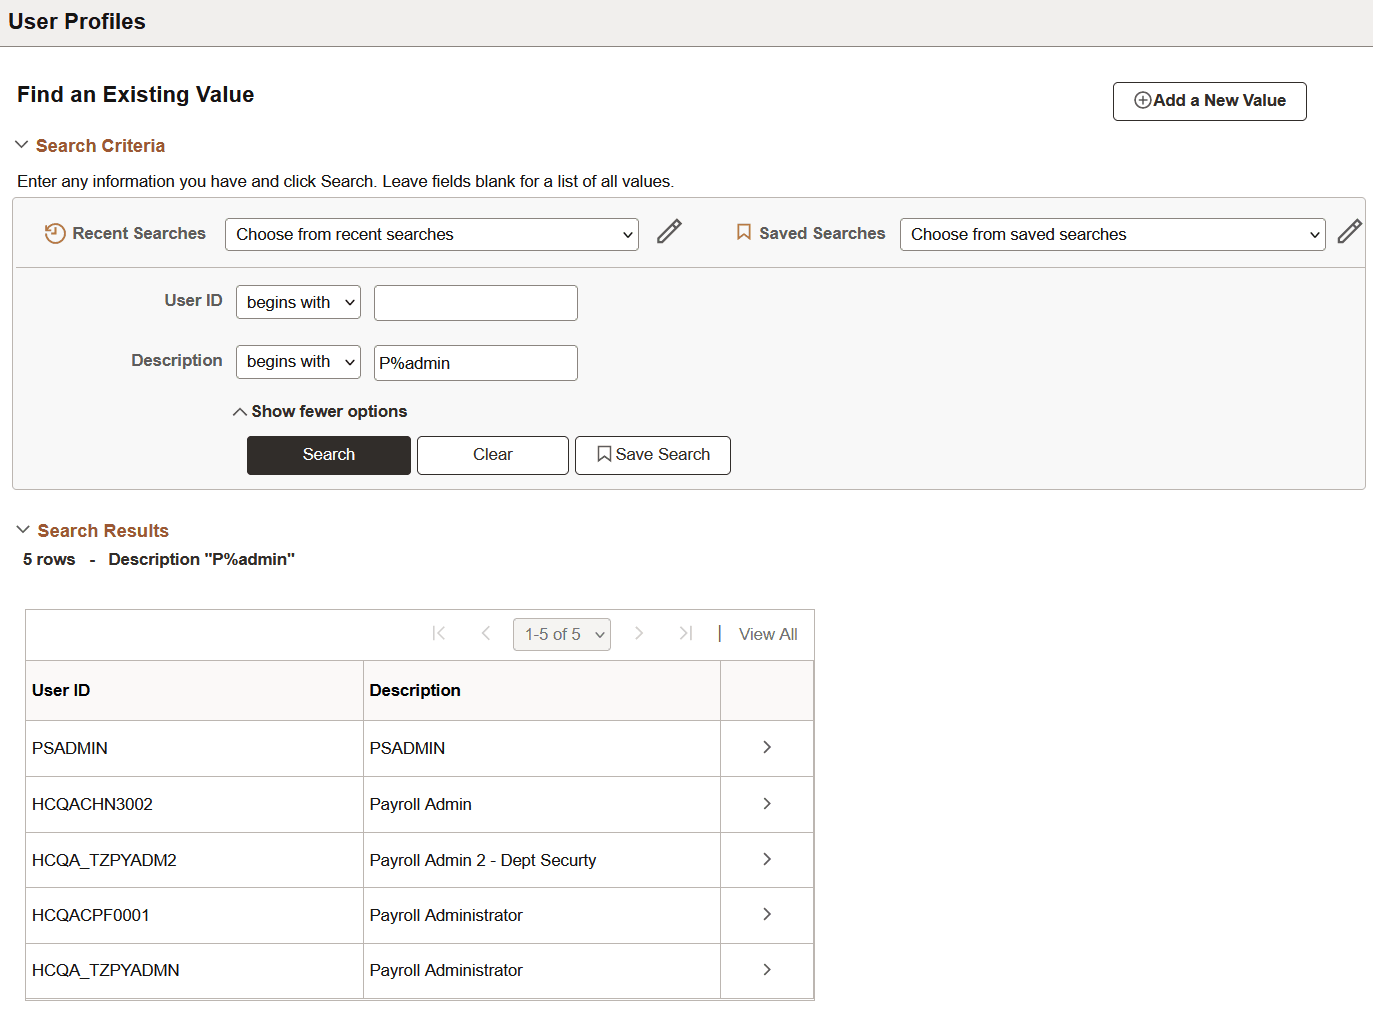Click the Saved Searches bookmark icon
This screenshot has height=1009, width=1373.
click(x=743, y=232)
